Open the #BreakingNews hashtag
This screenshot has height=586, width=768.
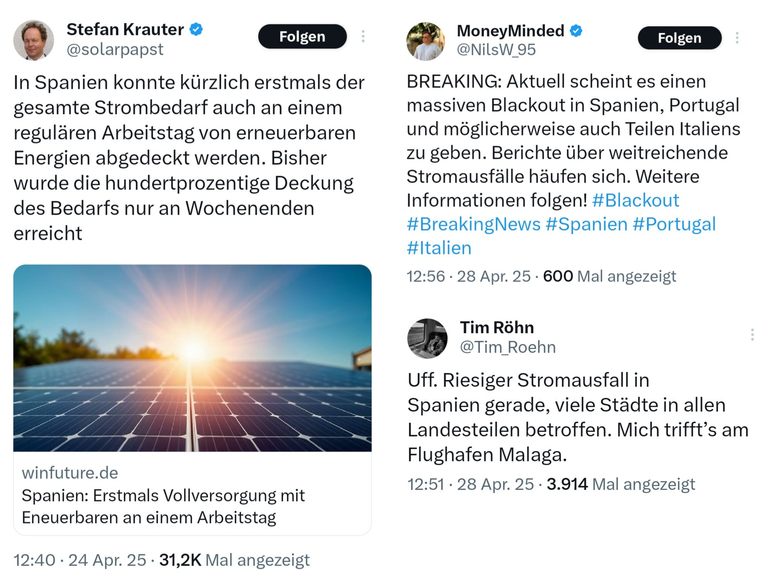tap(474, 224)
